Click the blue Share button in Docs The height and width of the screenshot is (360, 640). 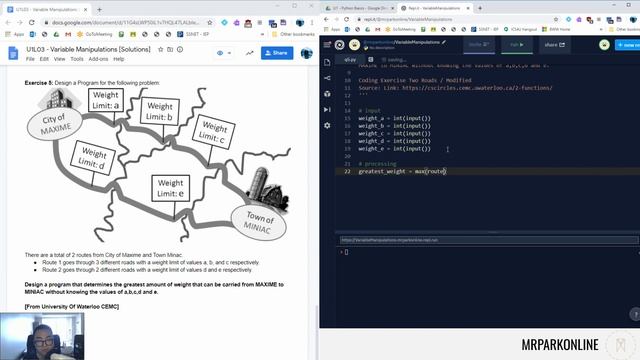pyautogui.click(x=277, y=53)
